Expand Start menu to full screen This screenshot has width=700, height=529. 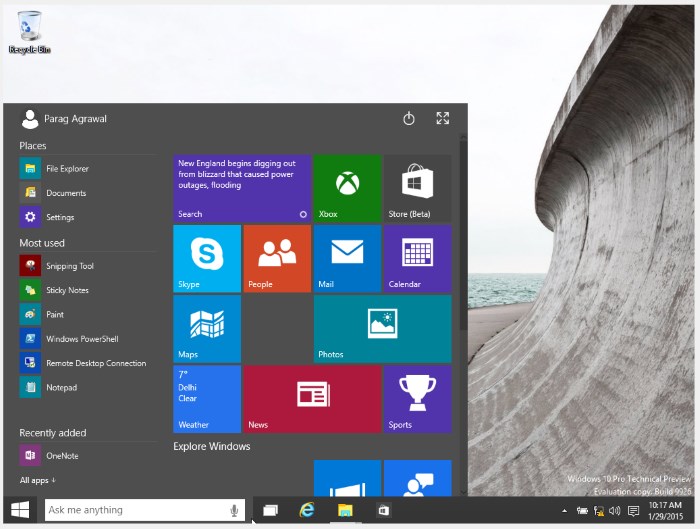click(442, 118)
